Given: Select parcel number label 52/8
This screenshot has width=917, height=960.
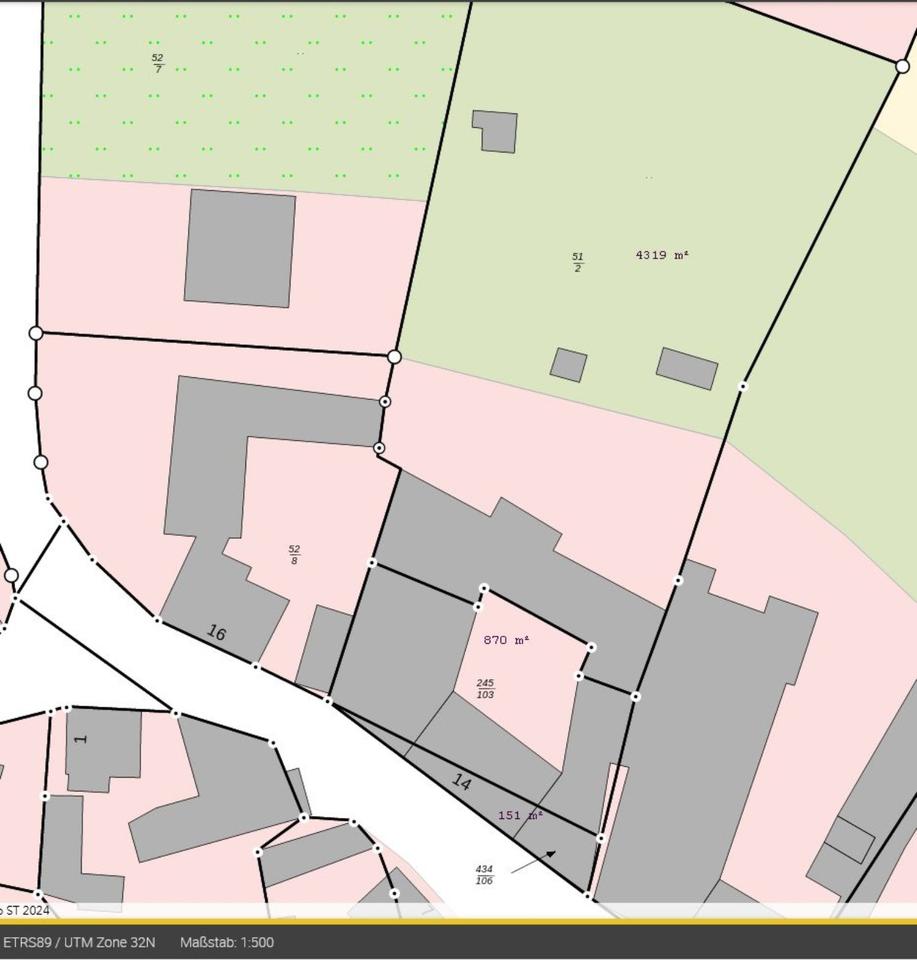Looking at the screenshot, I should (x=294, y=554).
